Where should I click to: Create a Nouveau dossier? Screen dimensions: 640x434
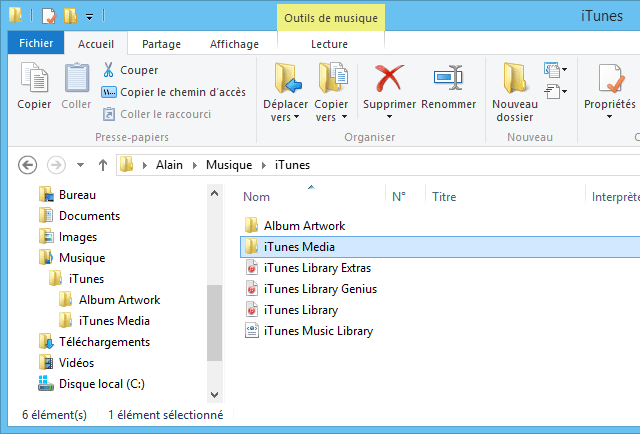515,92
